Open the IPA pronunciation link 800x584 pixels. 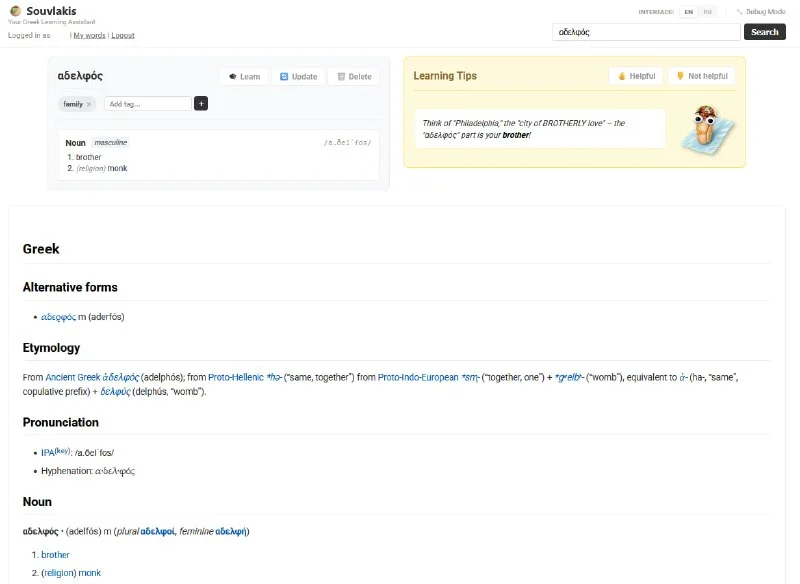coord(47,453)
